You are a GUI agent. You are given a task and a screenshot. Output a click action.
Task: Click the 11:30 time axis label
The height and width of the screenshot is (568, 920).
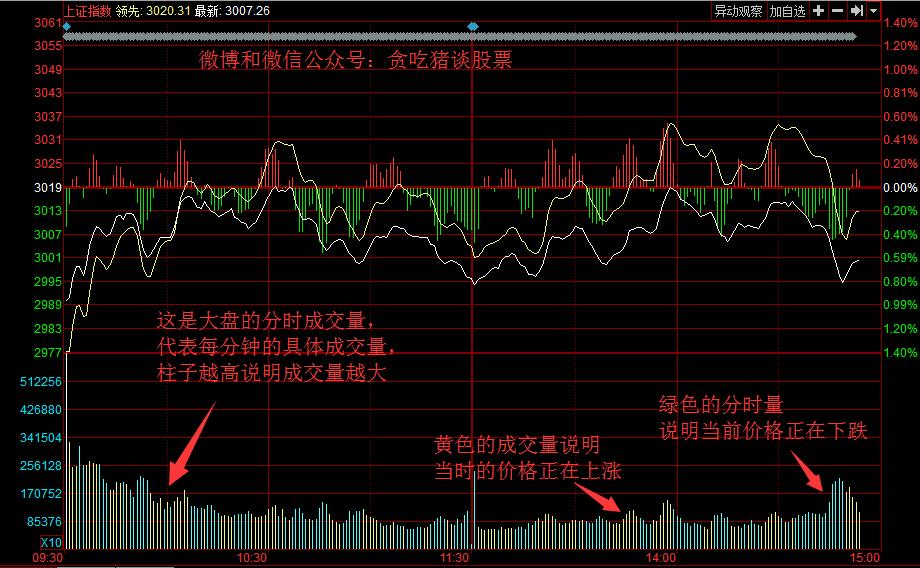click(455, 557)
